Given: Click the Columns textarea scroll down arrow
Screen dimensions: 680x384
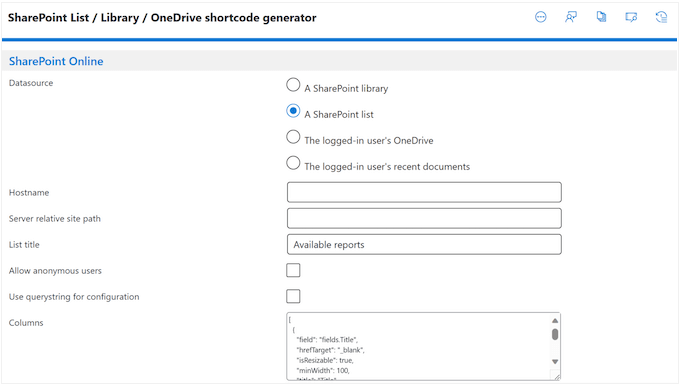Looking at the screenshot, I should [555, 361].
